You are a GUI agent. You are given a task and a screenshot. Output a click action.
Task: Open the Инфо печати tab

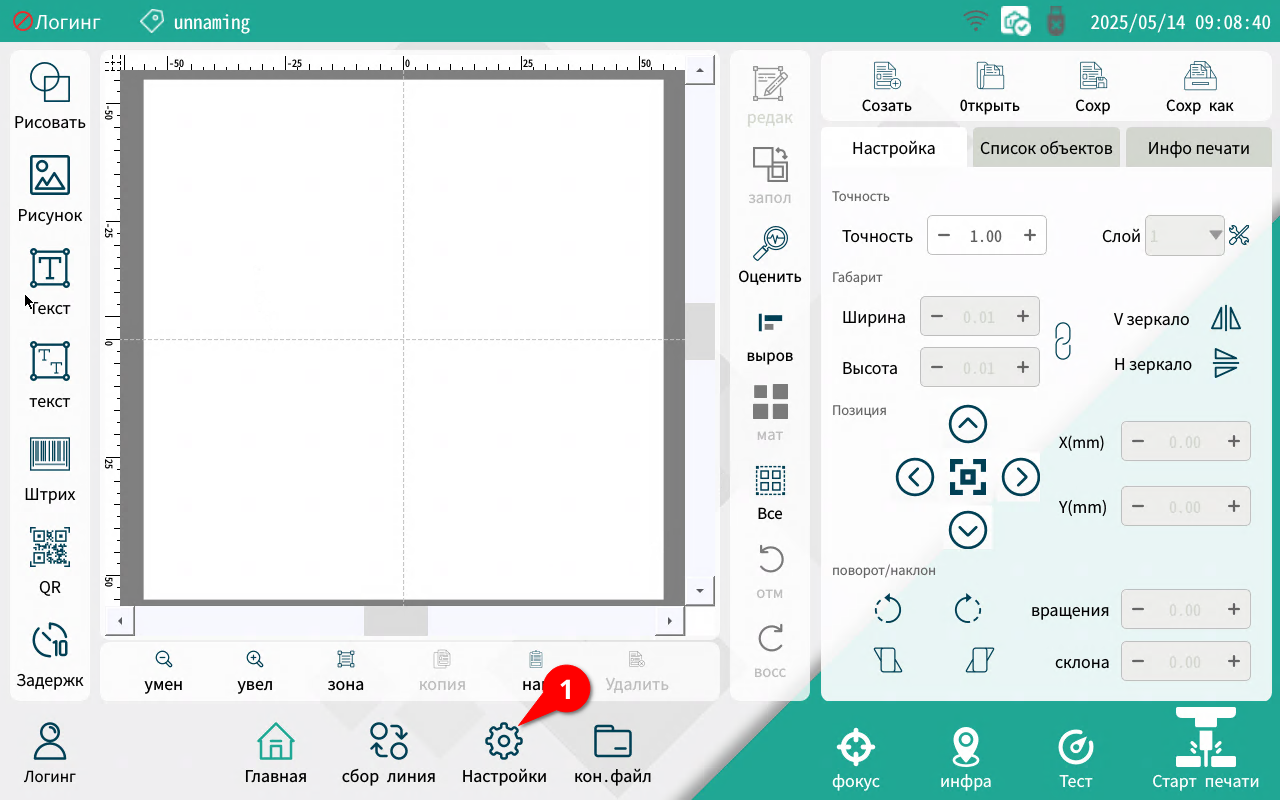click(1198, 148)
